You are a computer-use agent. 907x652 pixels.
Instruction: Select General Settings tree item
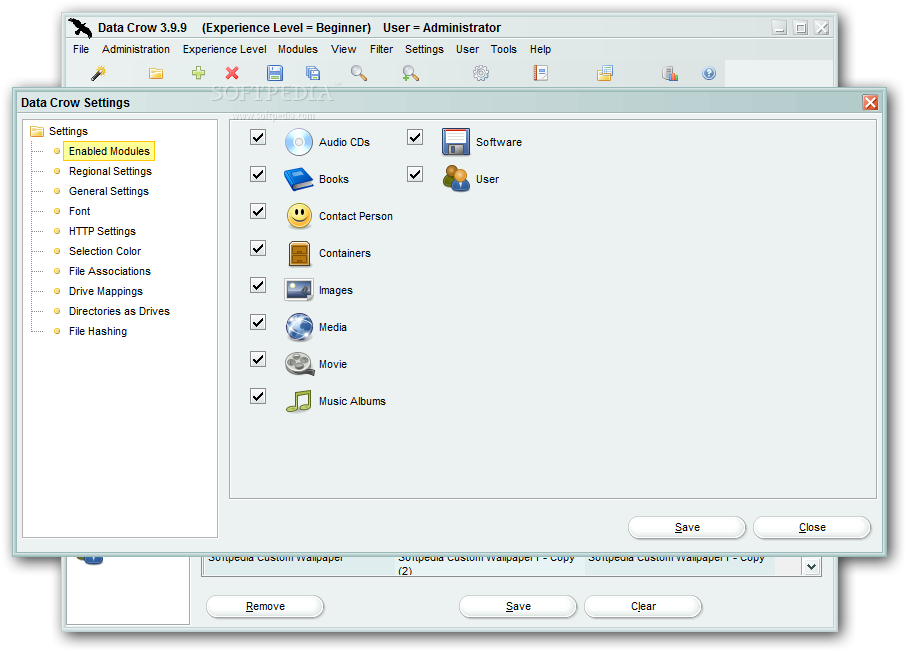(x=109, y=191)
